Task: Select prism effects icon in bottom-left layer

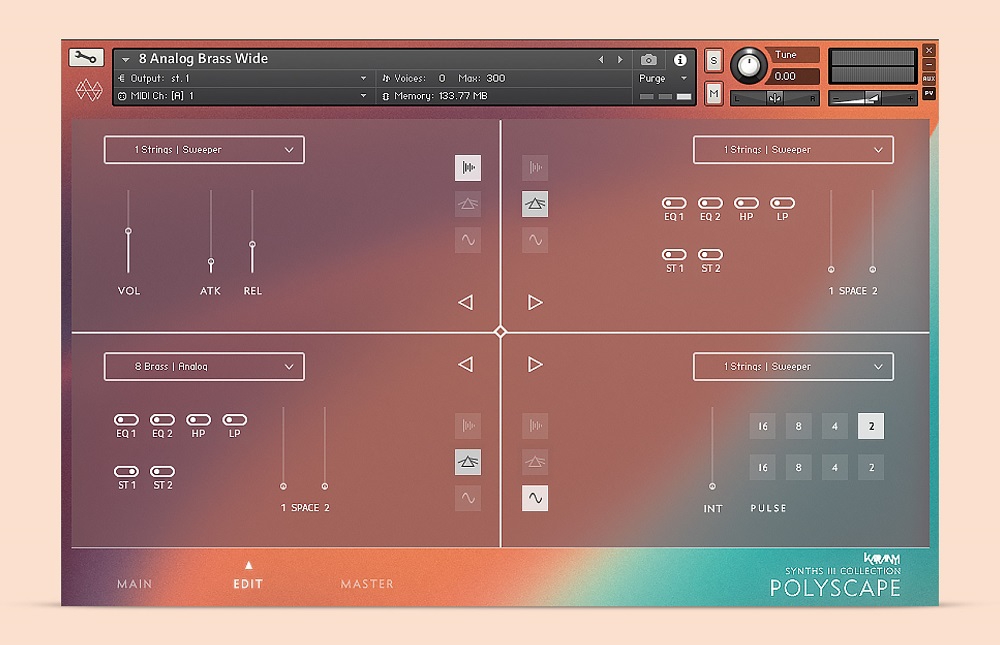Action: (468, 462)
